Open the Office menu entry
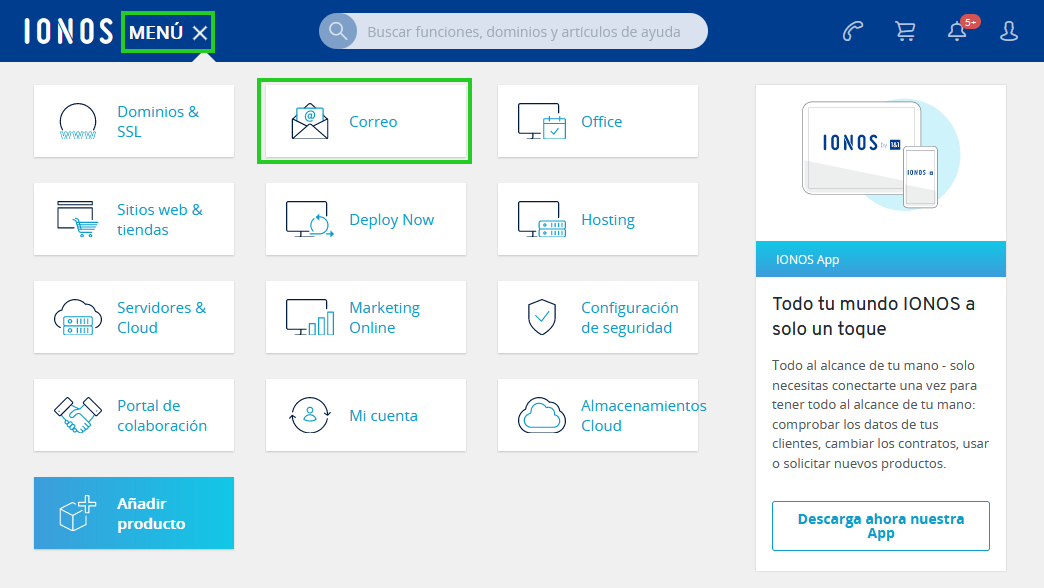 (x=598, y=121)
